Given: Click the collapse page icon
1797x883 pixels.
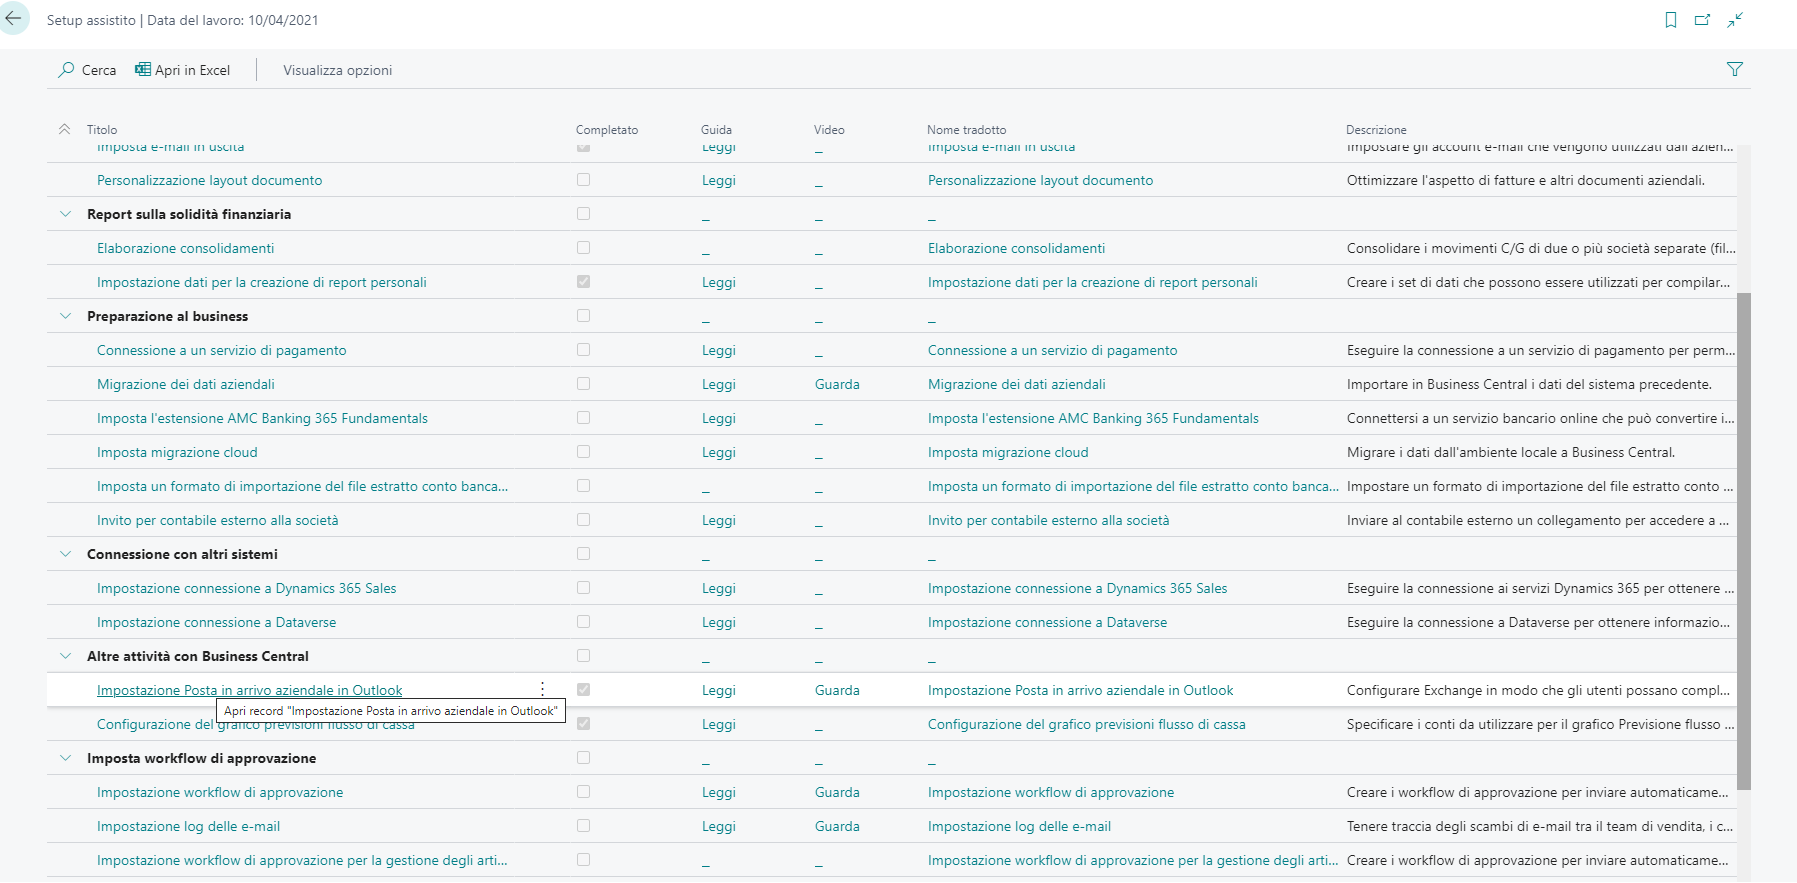Looking at the screenshot, I should point(1735,20).
